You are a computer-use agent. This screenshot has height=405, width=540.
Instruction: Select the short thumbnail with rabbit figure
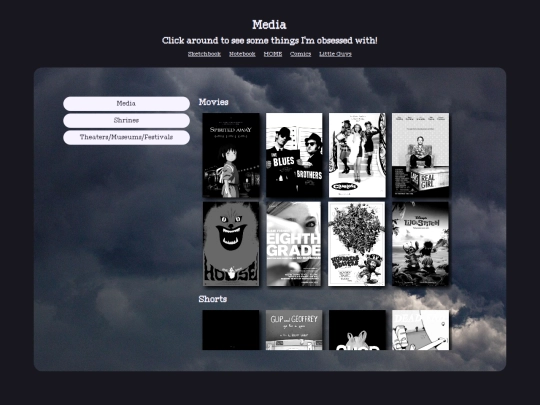pyautogui.click(x=357, y=330)
